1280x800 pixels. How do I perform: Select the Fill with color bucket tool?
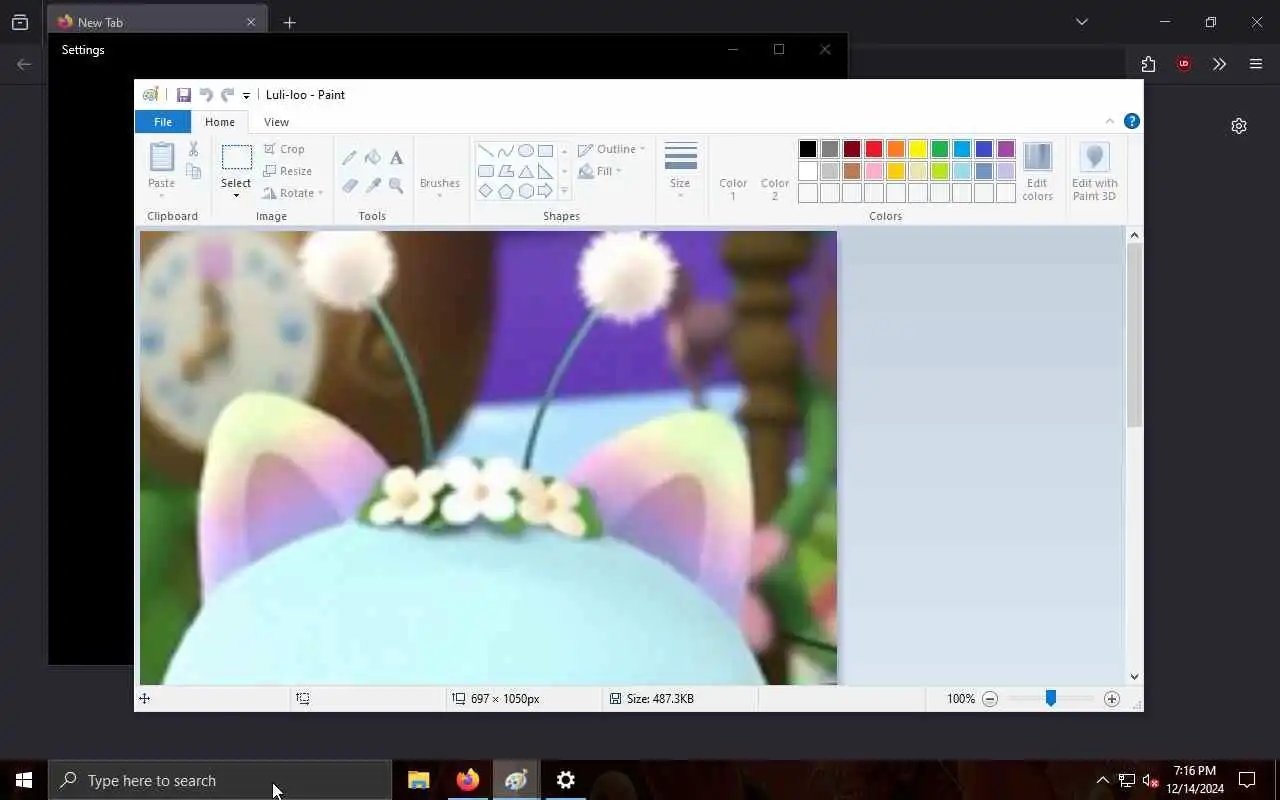[372, 158]
